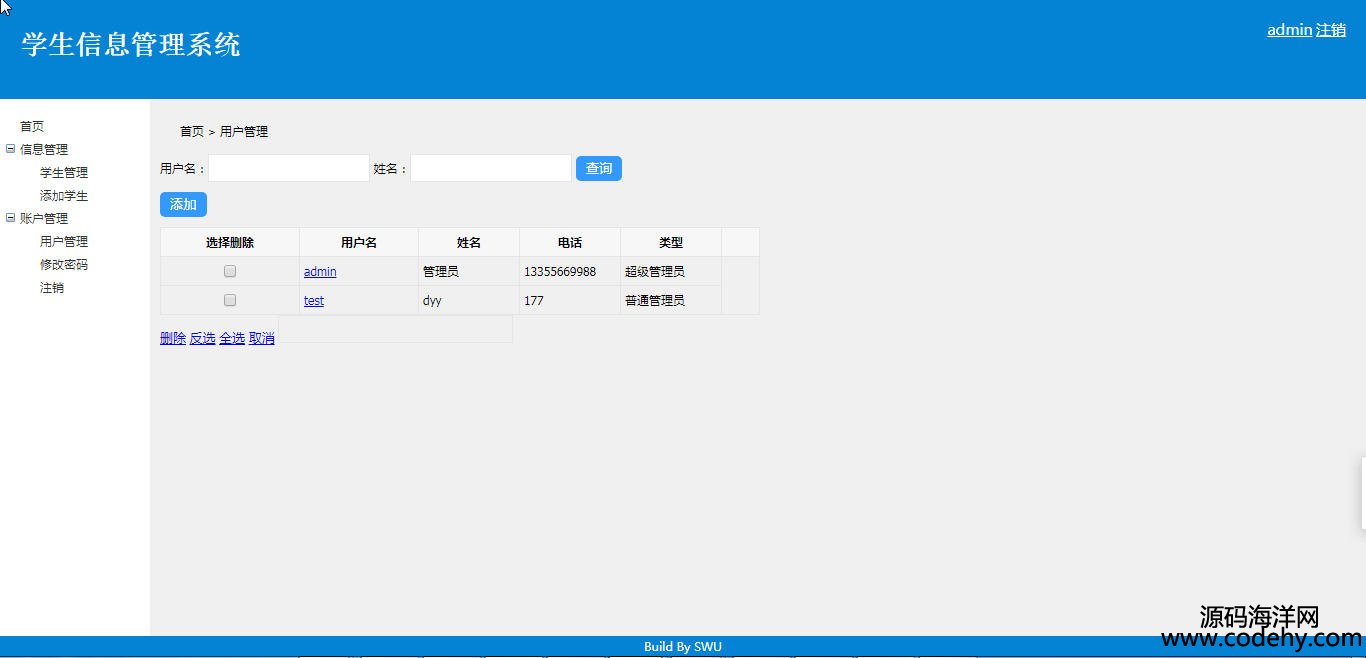
Task: Open the admin username link in the table
Action: 320,272
